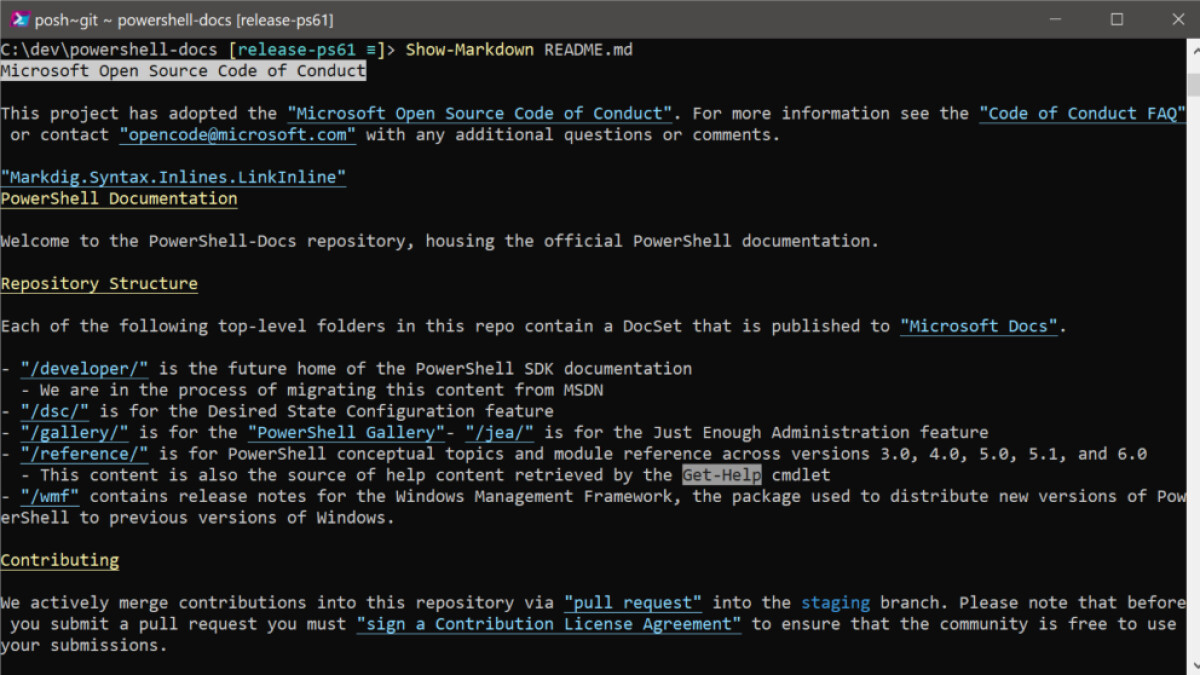Image resolution: width=1200 pixels, height=675 pixels.
Task: Click "erShell to previous versions of Windows." line
Action: (198, 518)
